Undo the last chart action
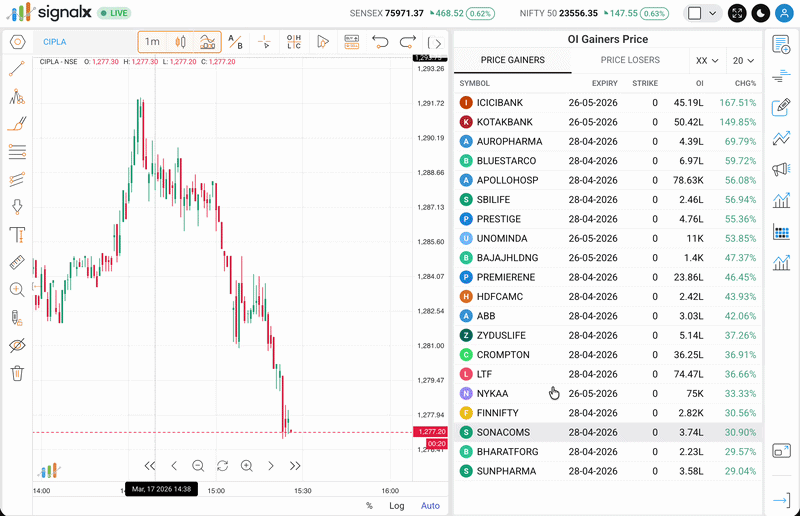 point(380,42)
